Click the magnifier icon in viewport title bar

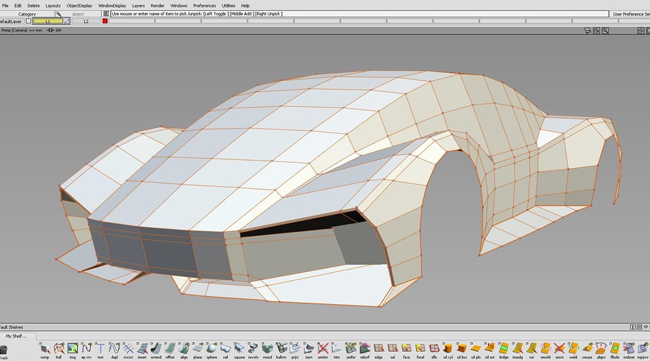click(605, 30)
